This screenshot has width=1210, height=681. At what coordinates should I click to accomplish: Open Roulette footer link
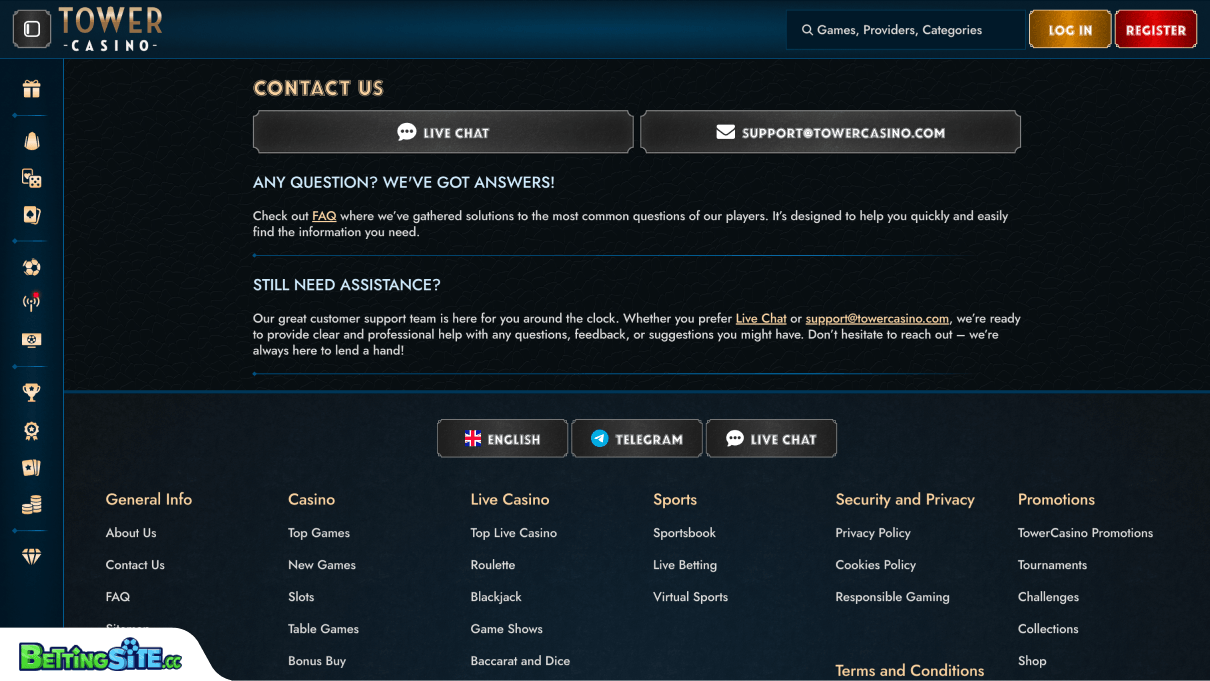point(493,565)
